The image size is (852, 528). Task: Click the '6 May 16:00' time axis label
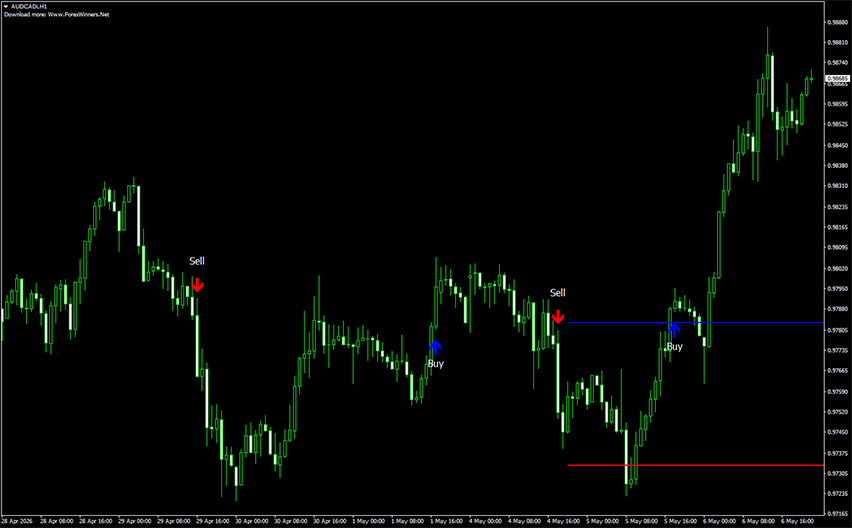[x=798, y=521]
